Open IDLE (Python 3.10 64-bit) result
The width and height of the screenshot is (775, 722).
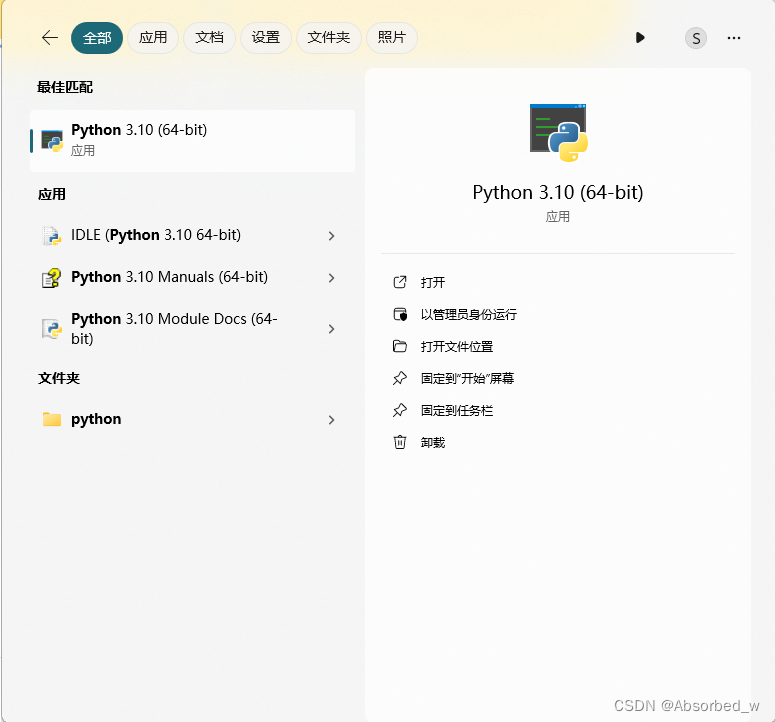click(156, 235)
